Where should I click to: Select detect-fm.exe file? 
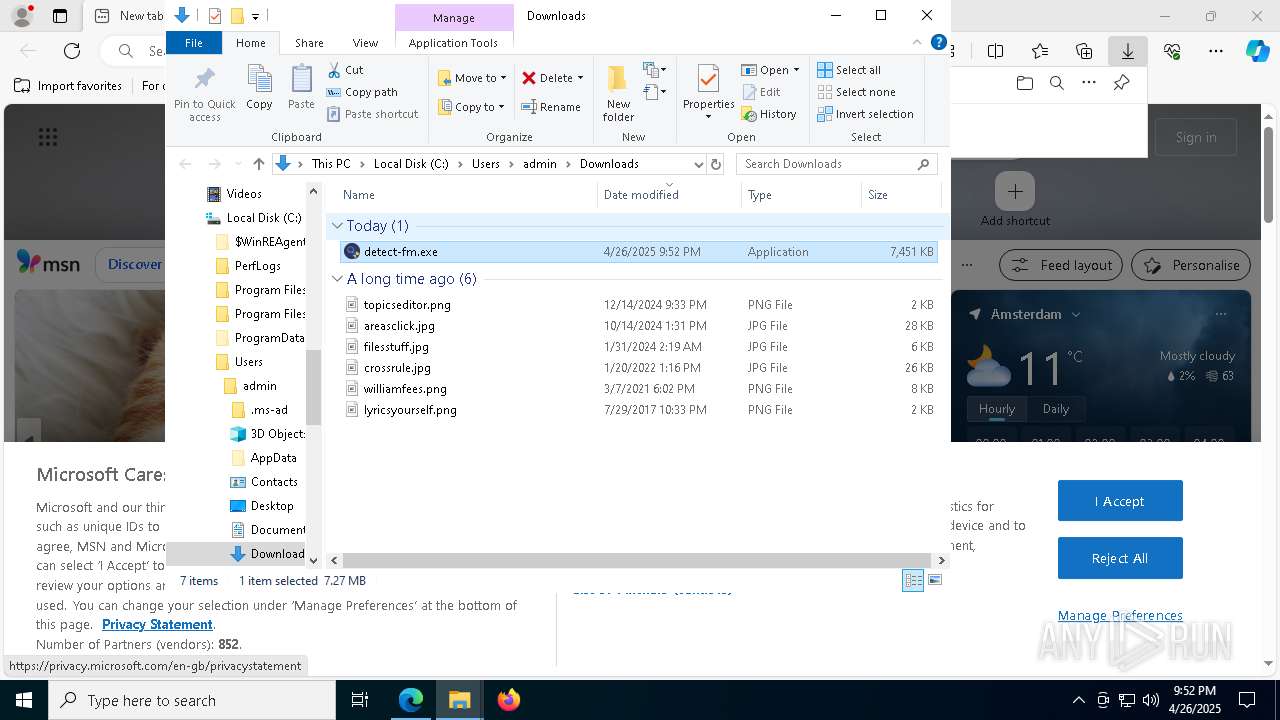638,252
